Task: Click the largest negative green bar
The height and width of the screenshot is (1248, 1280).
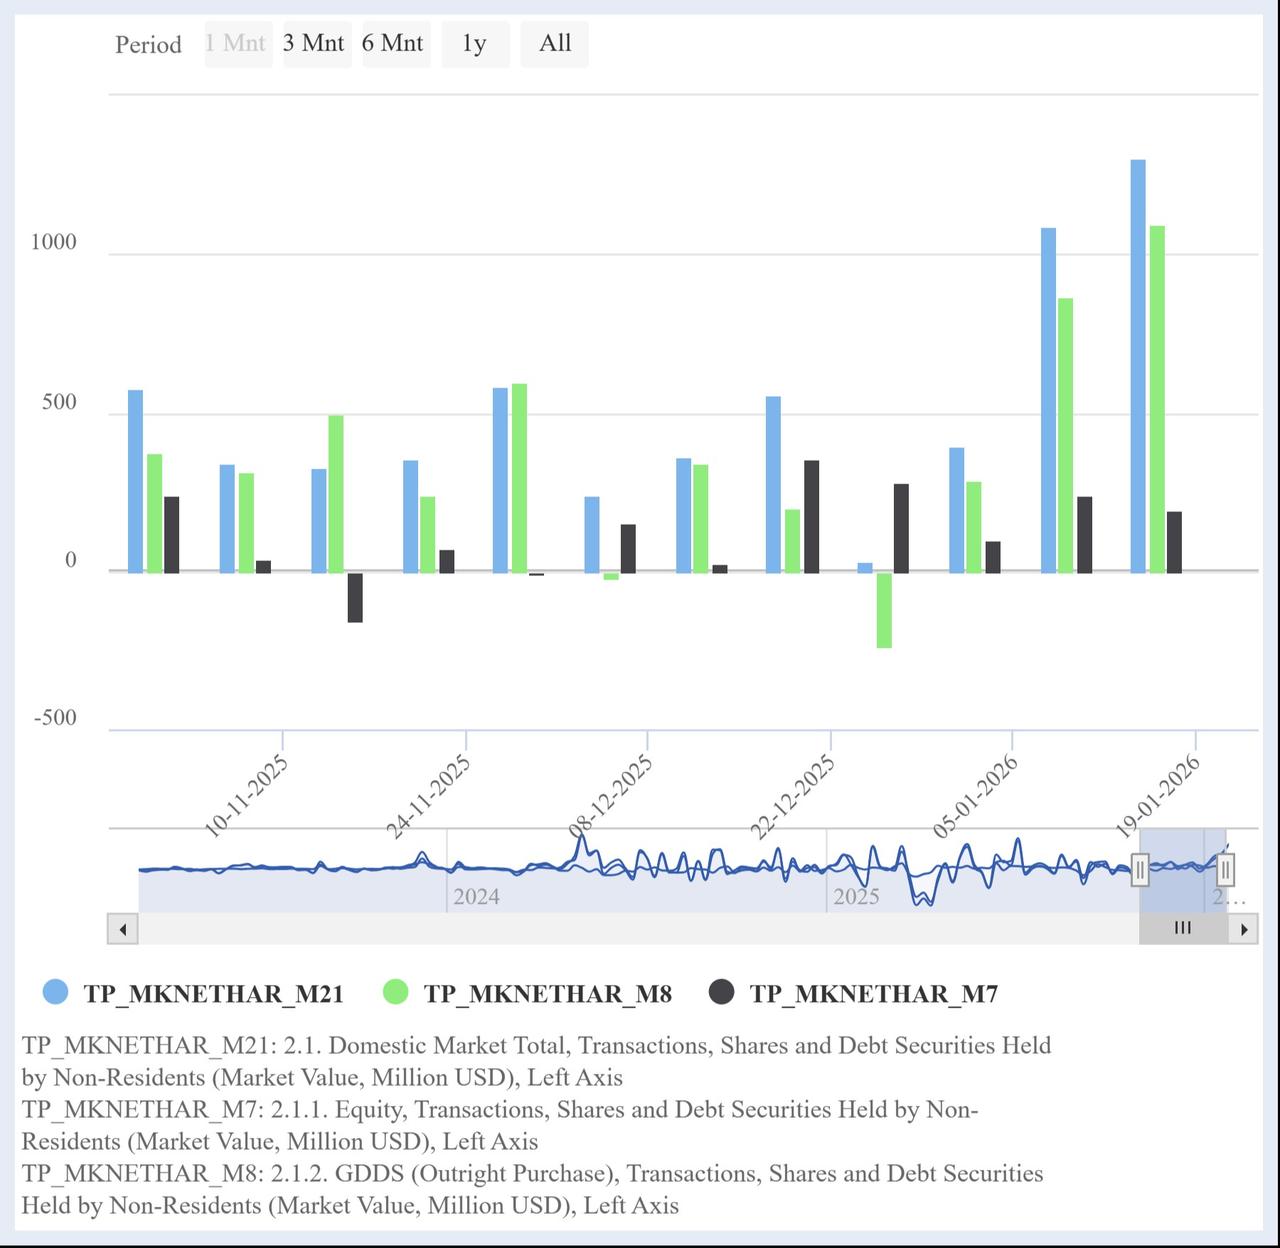Action: 884,610
